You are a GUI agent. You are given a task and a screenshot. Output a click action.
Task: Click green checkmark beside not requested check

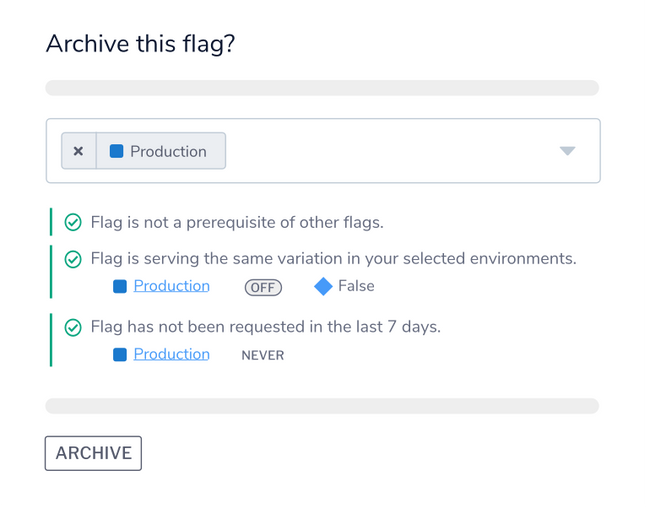tap(73, 327)
